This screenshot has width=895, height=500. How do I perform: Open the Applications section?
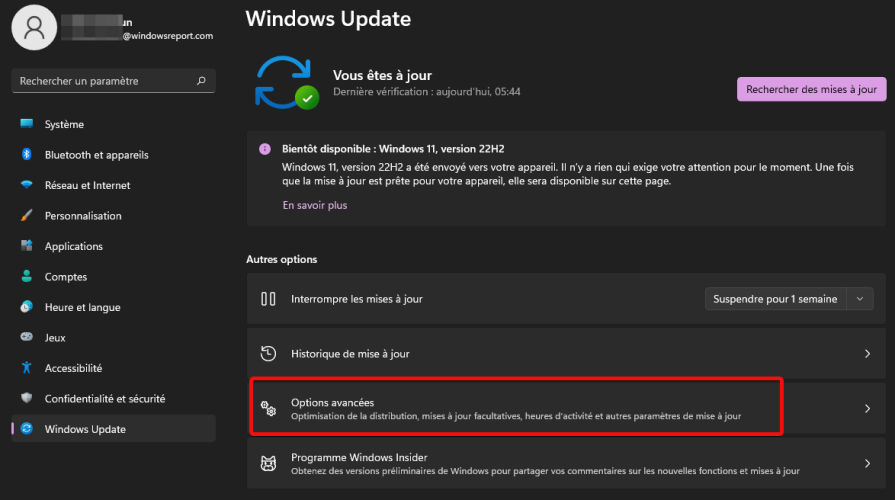(113, 245)
